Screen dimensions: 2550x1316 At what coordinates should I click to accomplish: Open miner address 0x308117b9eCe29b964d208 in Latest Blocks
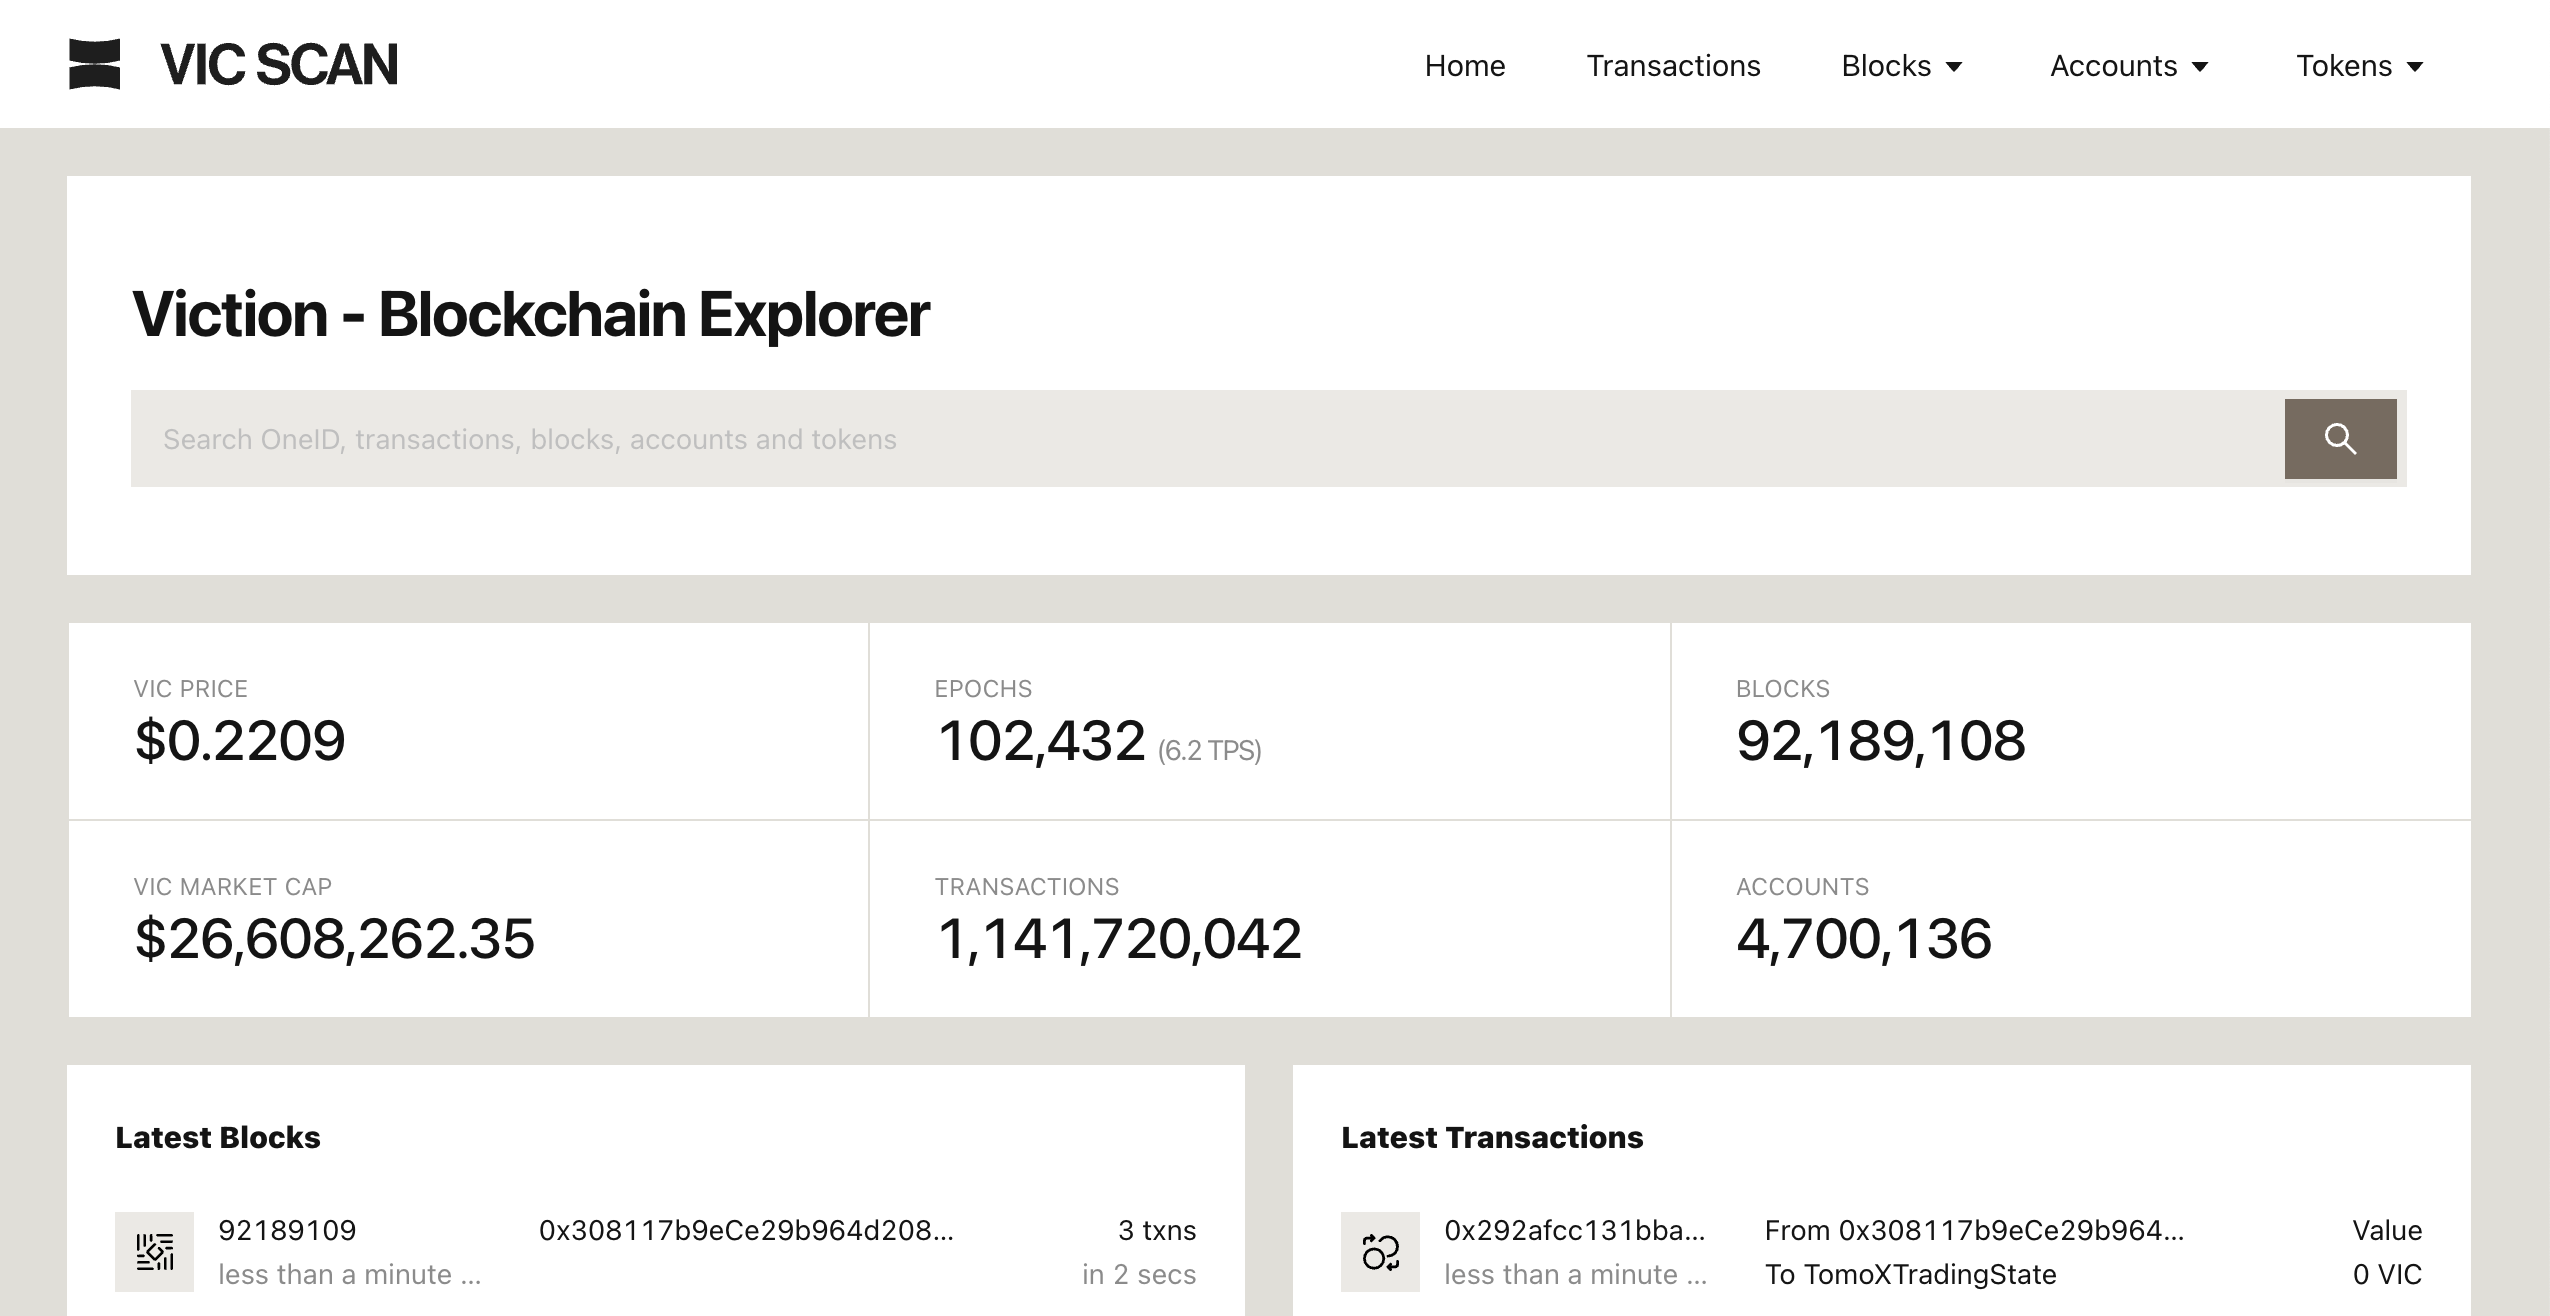[x=745, y=1230]
